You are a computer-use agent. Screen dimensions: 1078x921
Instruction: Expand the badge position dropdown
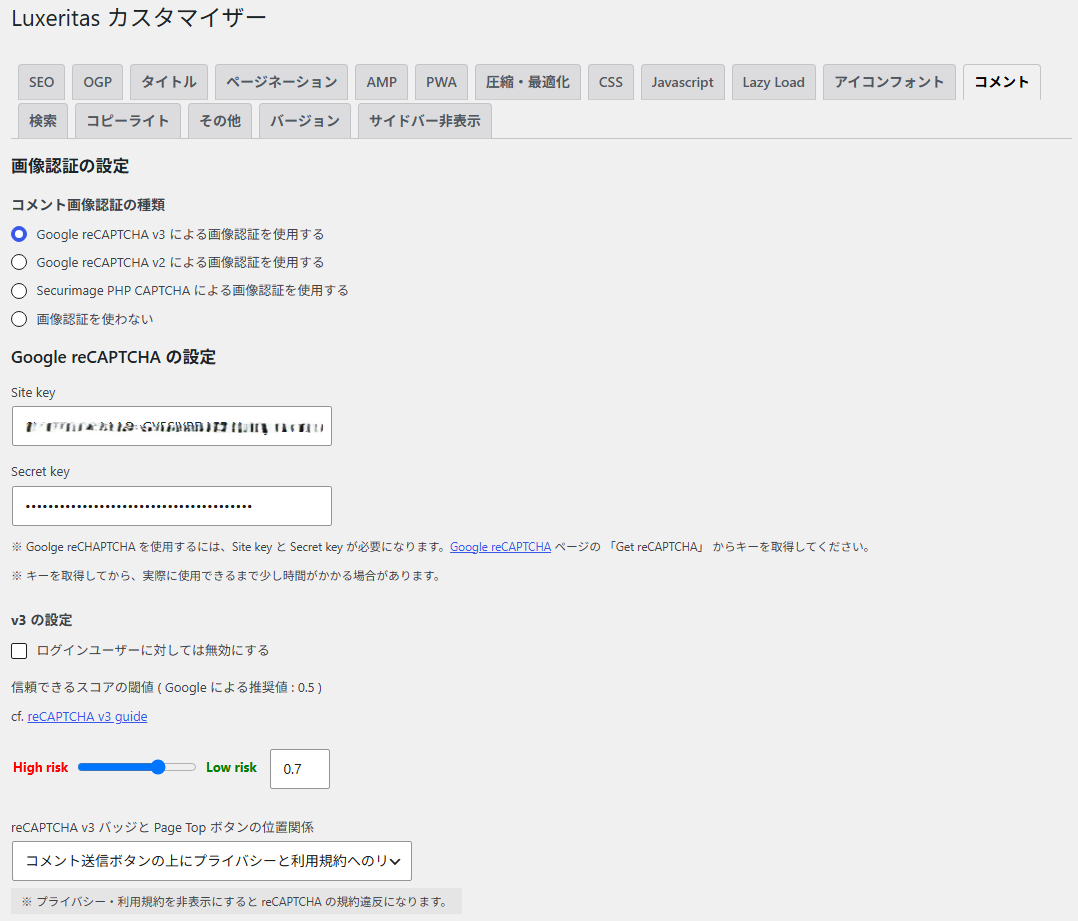pos(212,861)
